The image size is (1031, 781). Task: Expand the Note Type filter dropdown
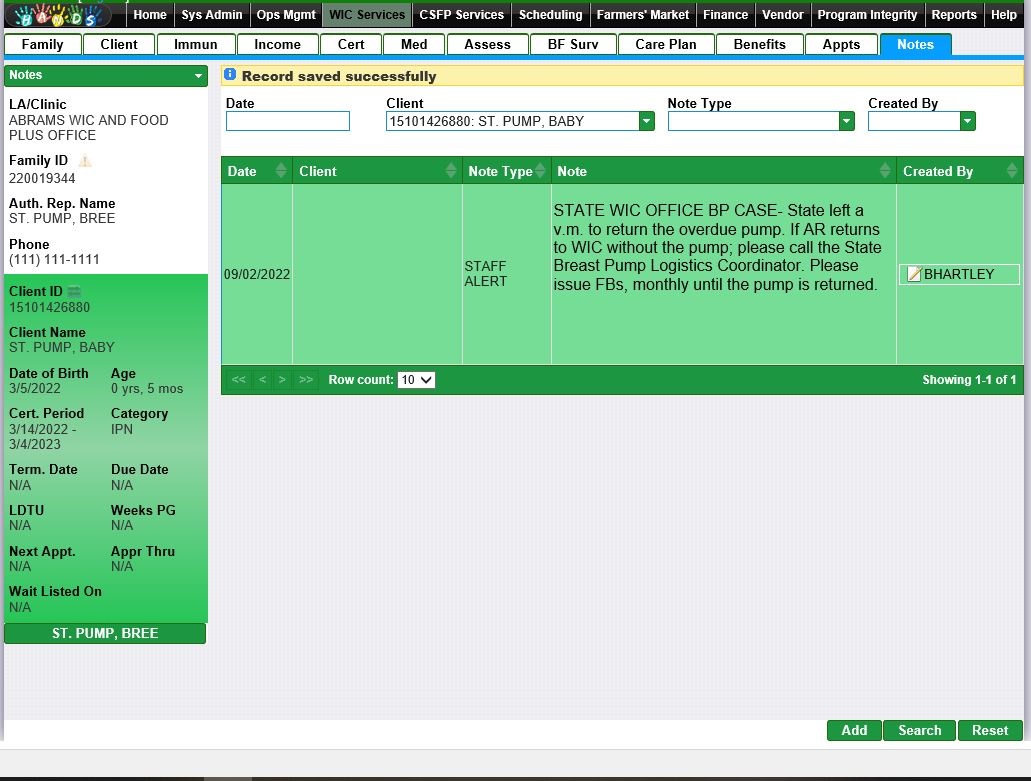coord(847,121)
